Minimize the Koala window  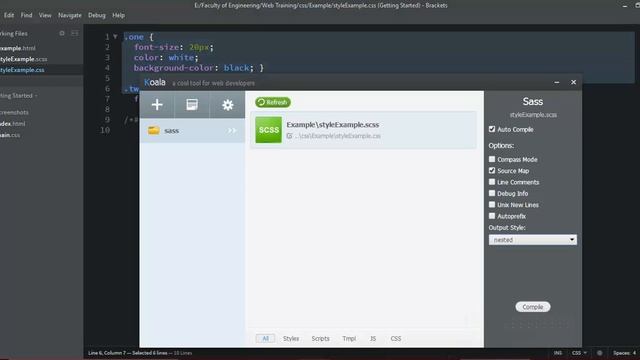(557, 82)
